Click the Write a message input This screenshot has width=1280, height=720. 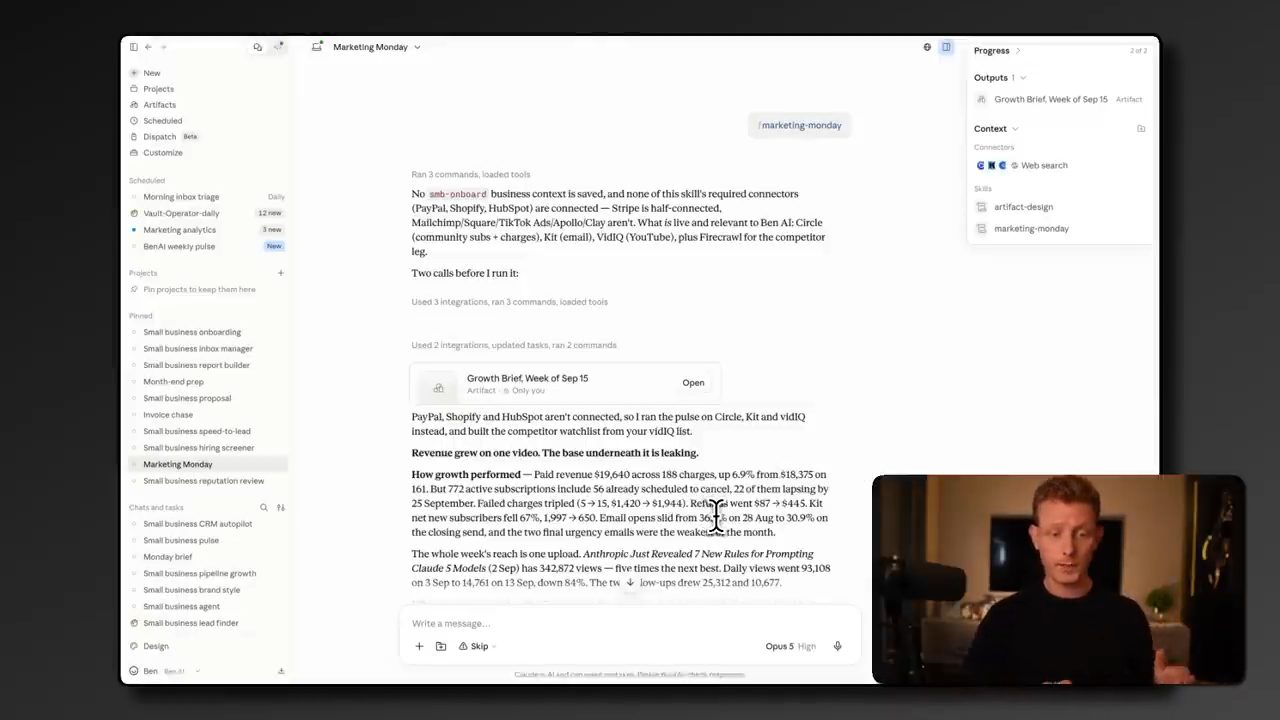point(628,624)
